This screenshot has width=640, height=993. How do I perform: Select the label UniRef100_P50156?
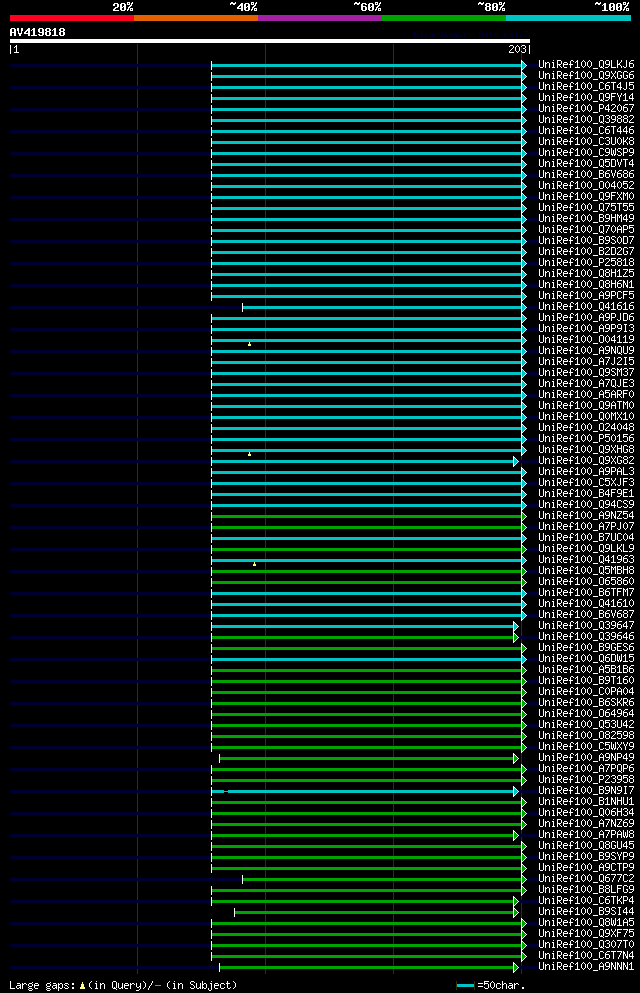pos(586,439)
